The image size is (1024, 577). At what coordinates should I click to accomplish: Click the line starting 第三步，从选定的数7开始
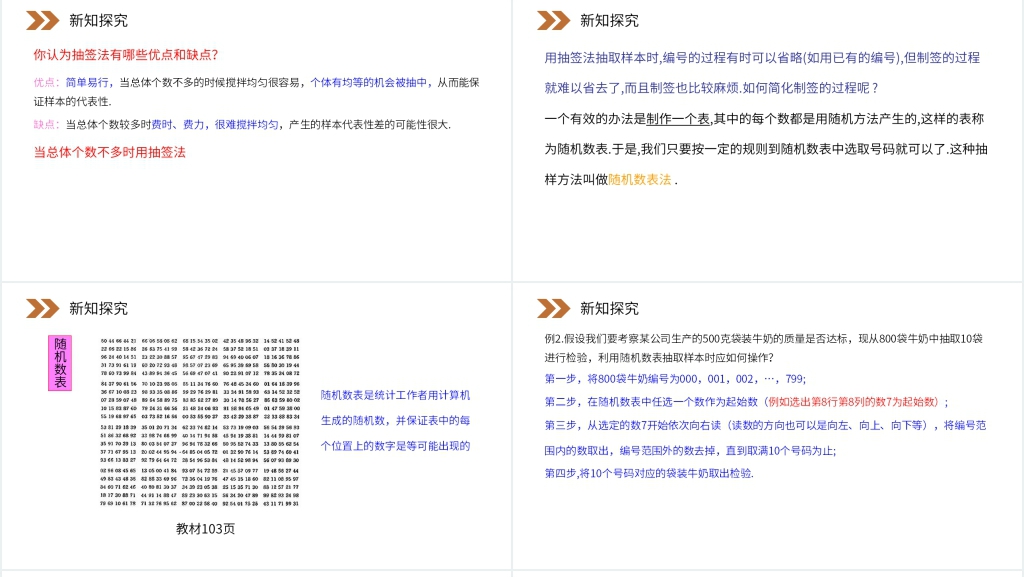(x=765, y=425)
